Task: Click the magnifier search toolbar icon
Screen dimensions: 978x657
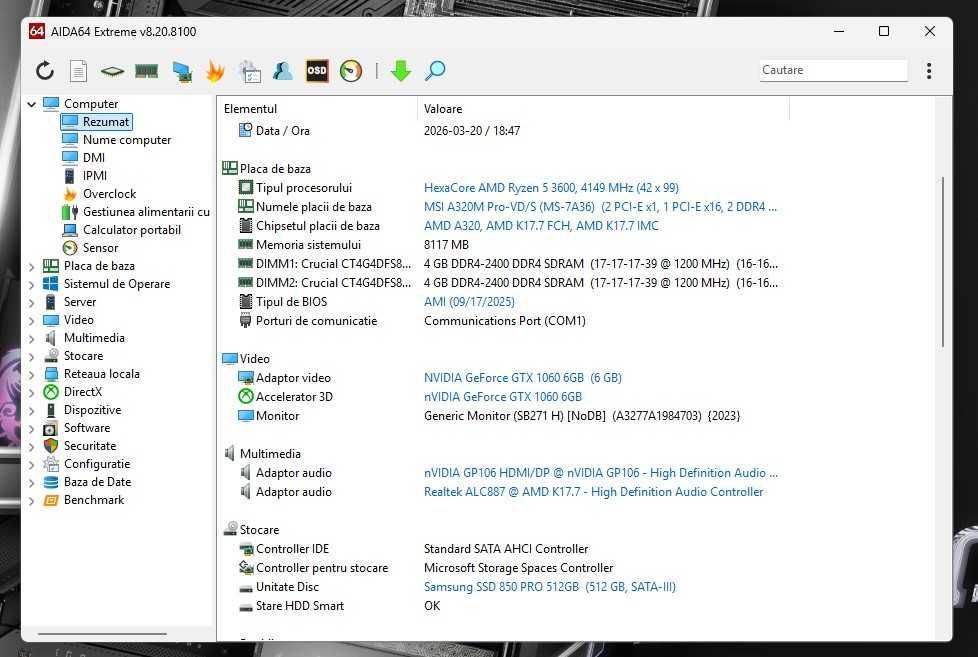Action: coord(435,71)
